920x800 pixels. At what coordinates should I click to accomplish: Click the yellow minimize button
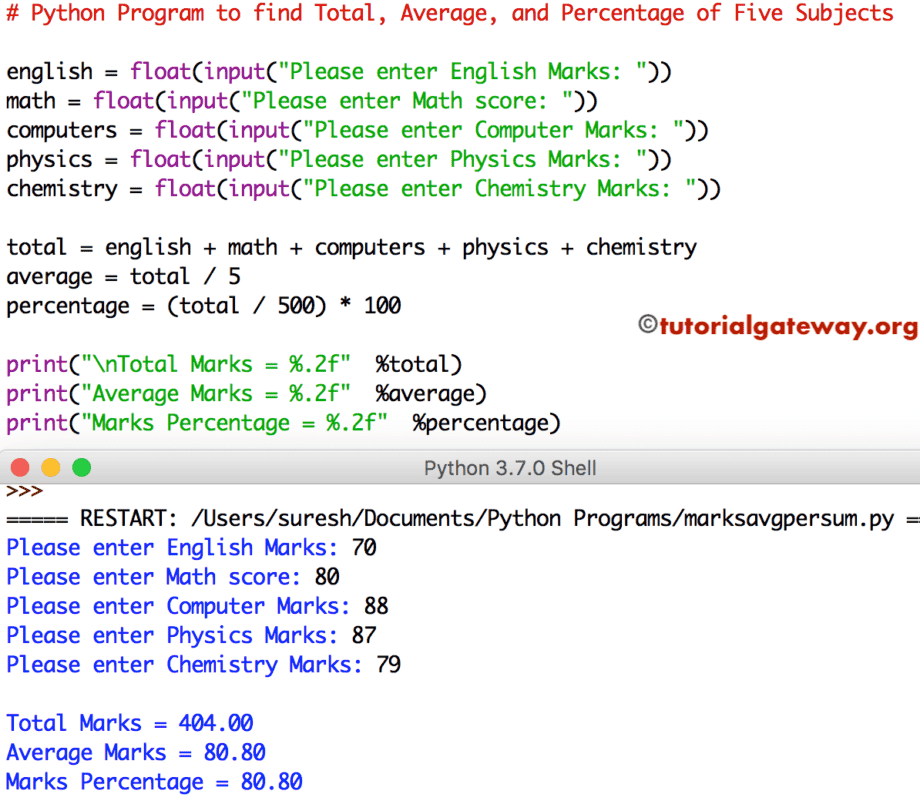click(49, 467)
